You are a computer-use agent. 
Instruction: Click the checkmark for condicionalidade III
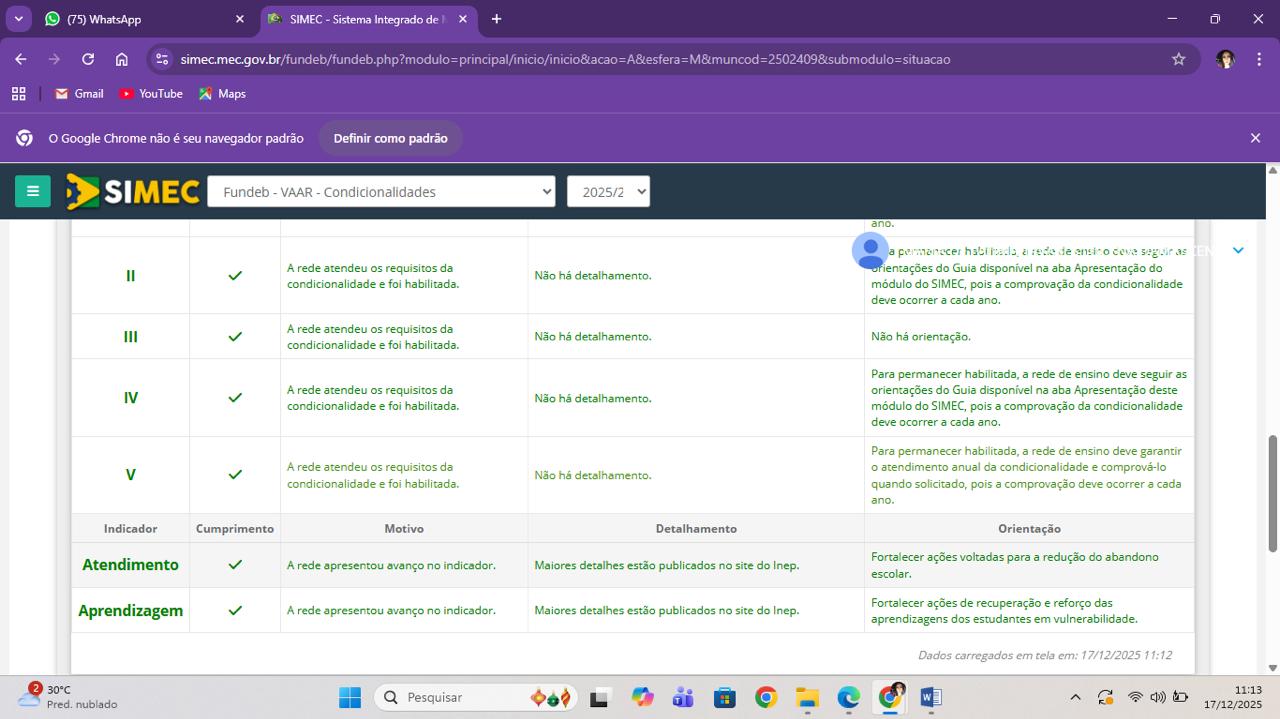pyautogui.click(x=235, y=336)
